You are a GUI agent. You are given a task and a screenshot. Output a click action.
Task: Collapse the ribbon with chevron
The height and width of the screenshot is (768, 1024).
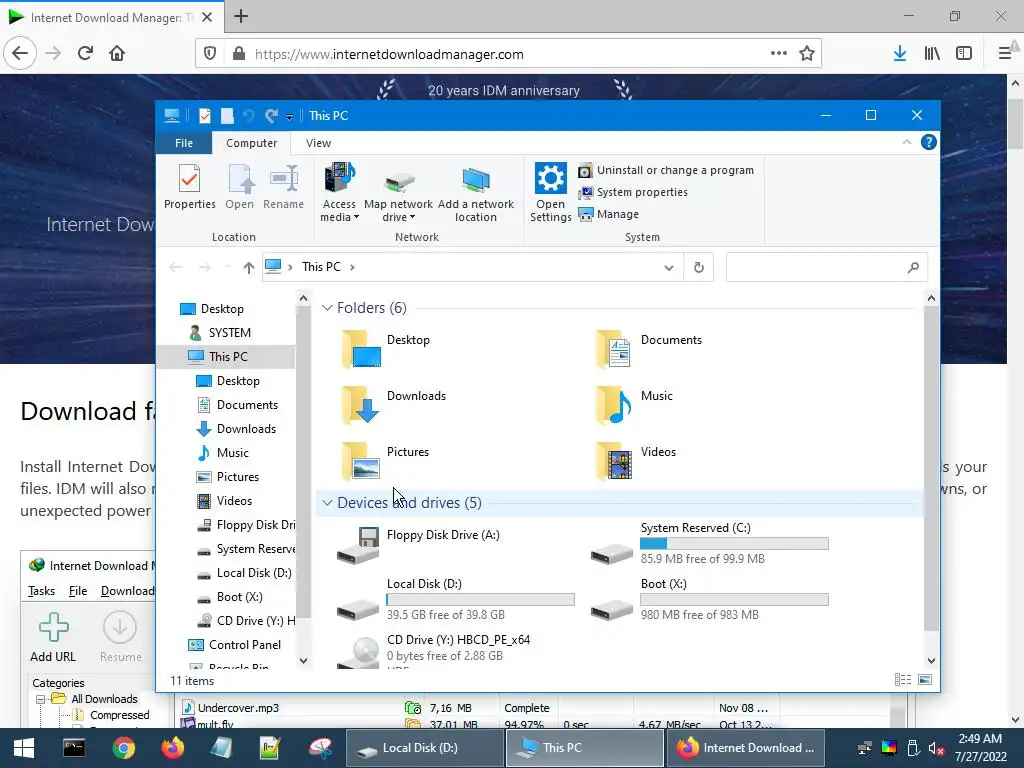(x=906, y=142)
